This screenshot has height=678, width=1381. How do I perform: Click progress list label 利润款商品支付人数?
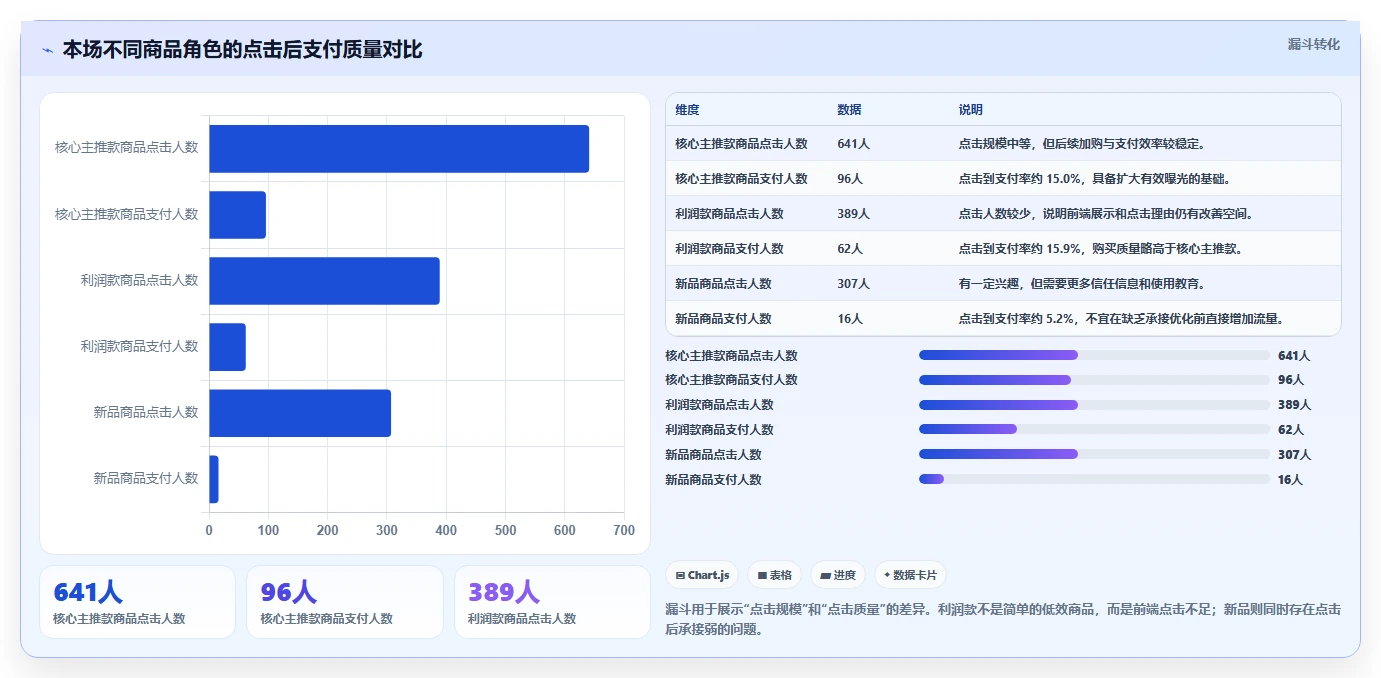coord(719,430)
